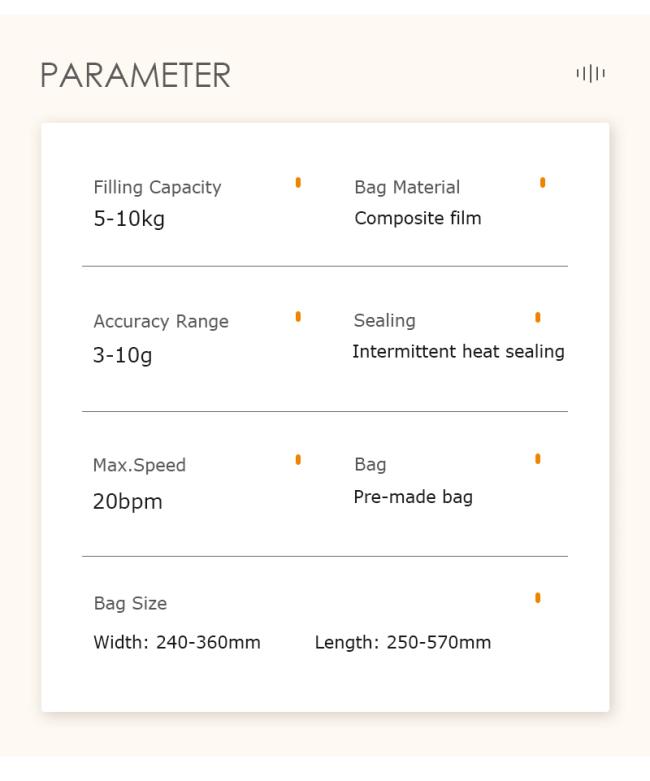Viewport: 650px width, 781px height.
Task: Select the 20bpm speed value
Action: pyautogui.click(x=128, y=501)
